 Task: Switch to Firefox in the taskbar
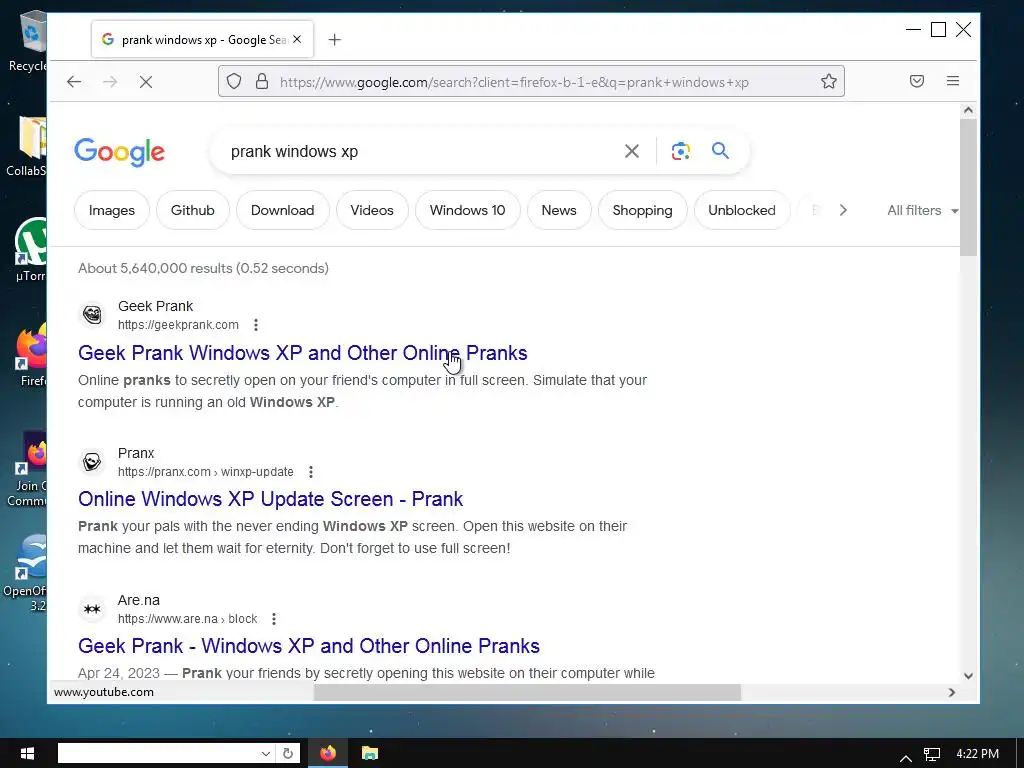tap(328, 754)
